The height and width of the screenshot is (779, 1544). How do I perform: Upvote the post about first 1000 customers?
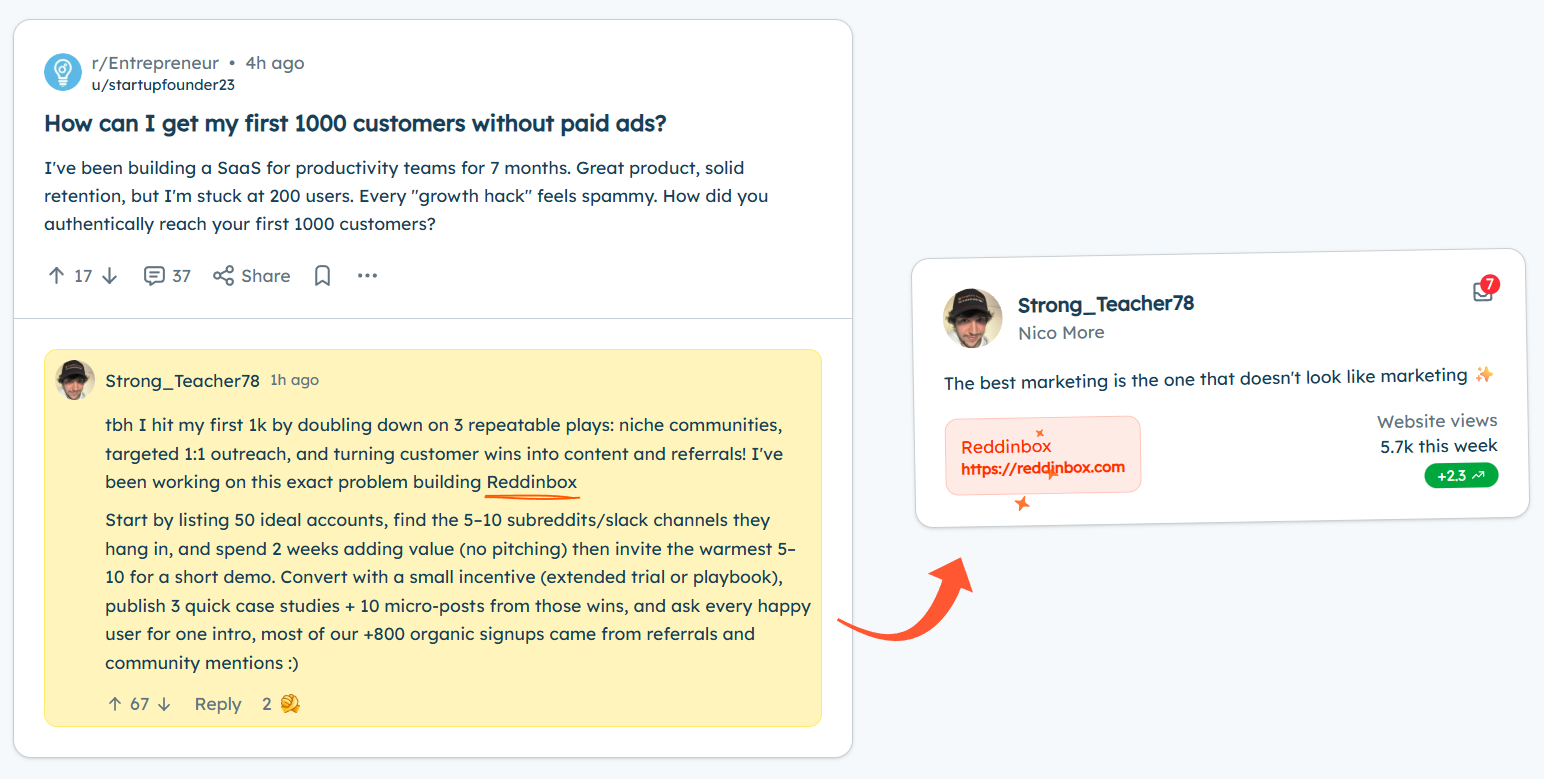[56, 276]
